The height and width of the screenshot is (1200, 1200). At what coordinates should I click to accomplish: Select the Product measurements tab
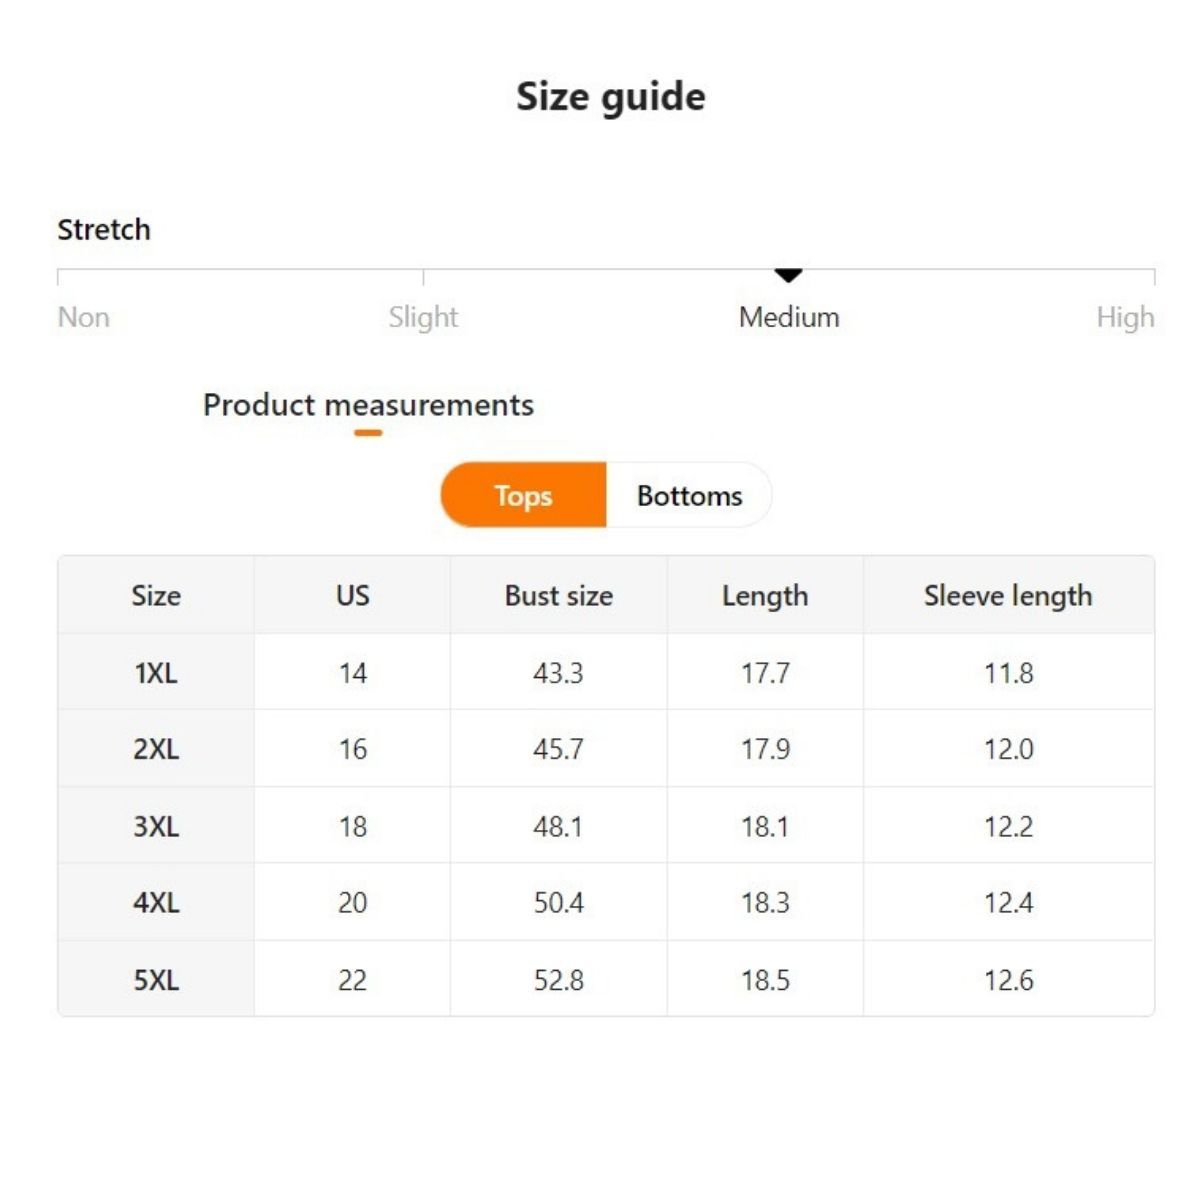click(x=368, y=405)
